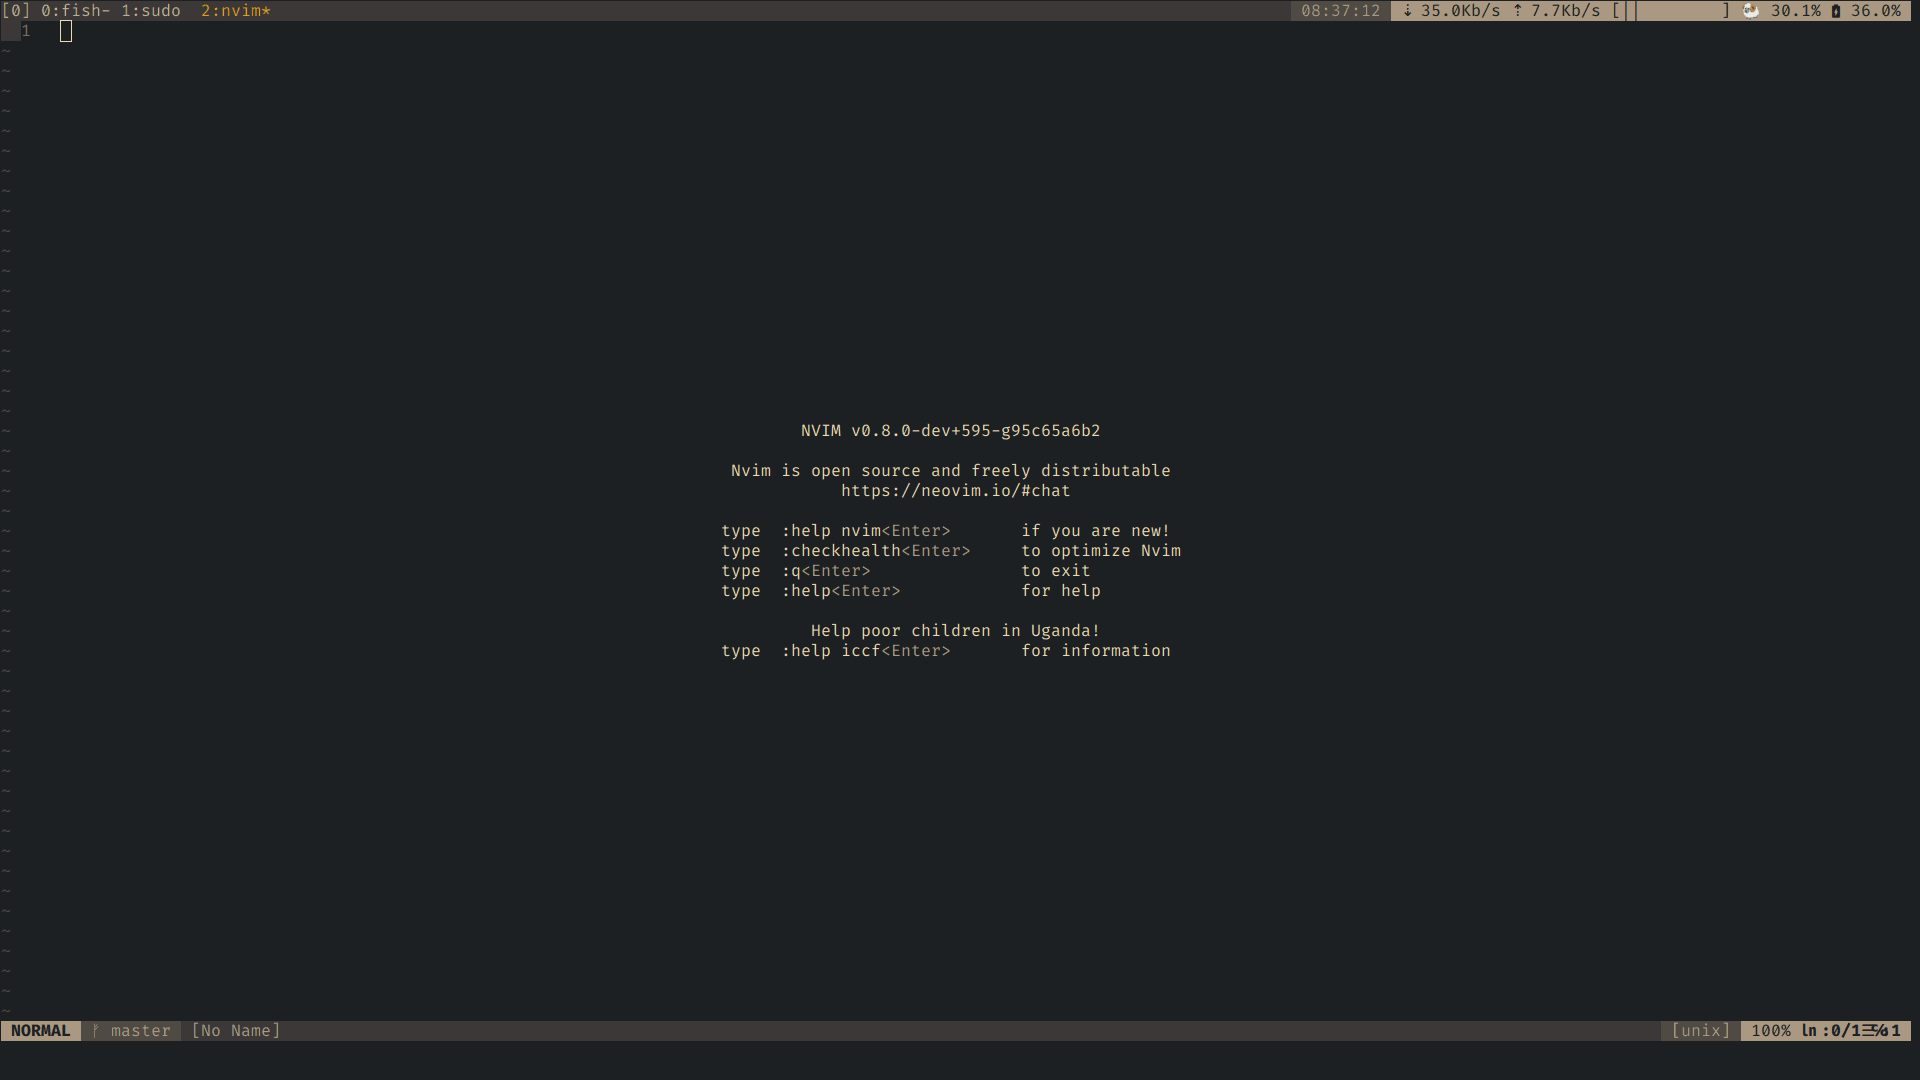Click the sheep memory usage icon
This screenshot has height=1080, width=1920.
pos(1751,11)
